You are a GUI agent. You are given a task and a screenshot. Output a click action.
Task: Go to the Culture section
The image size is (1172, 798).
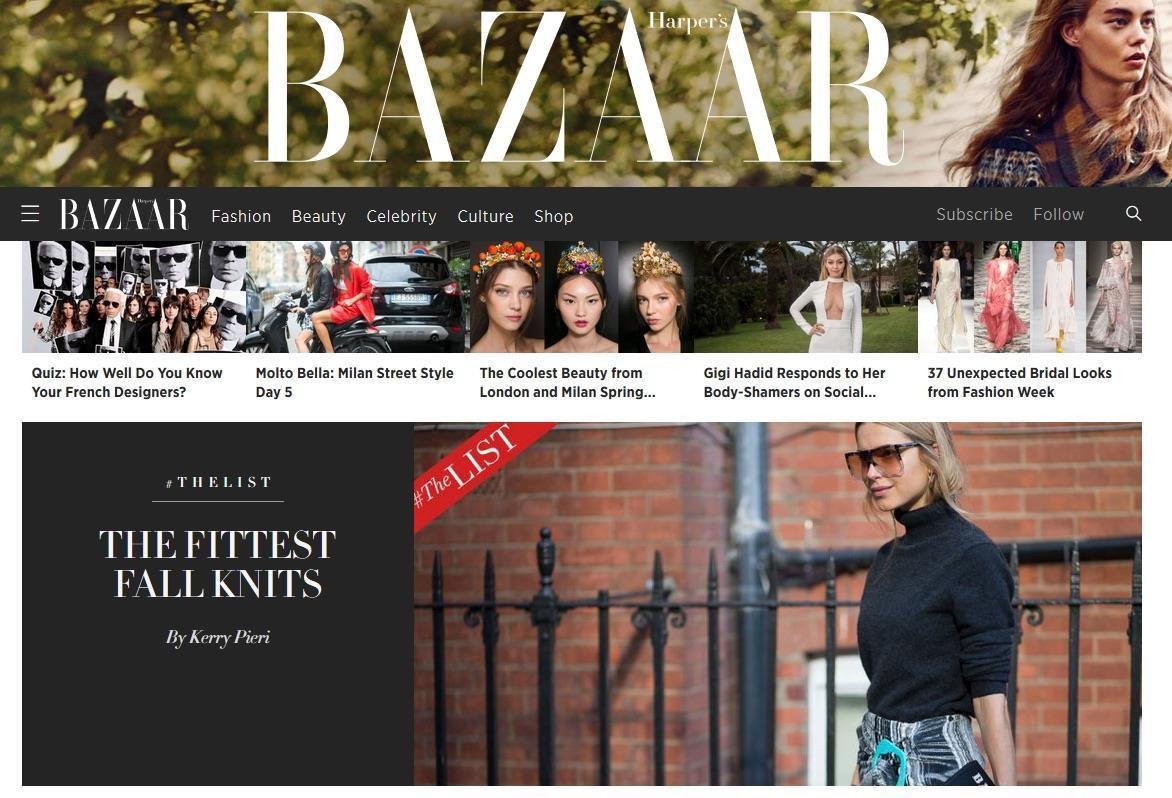pyautogui.click(x=485, y=216)
